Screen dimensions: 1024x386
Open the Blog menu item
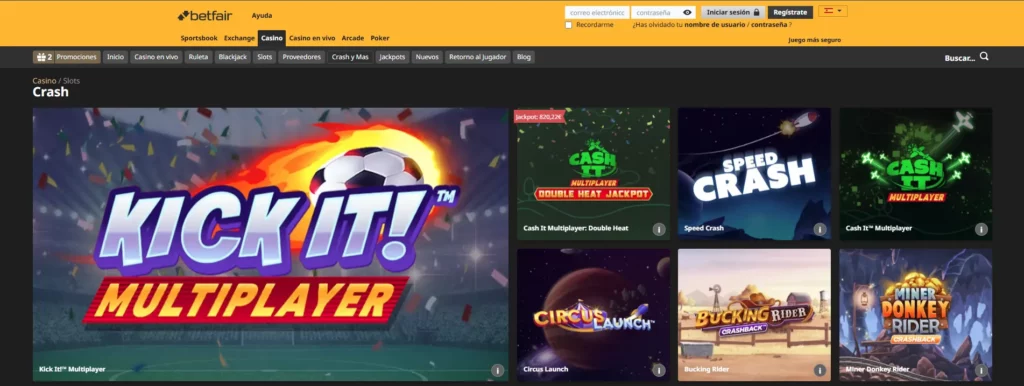click(x=524, y=57)
